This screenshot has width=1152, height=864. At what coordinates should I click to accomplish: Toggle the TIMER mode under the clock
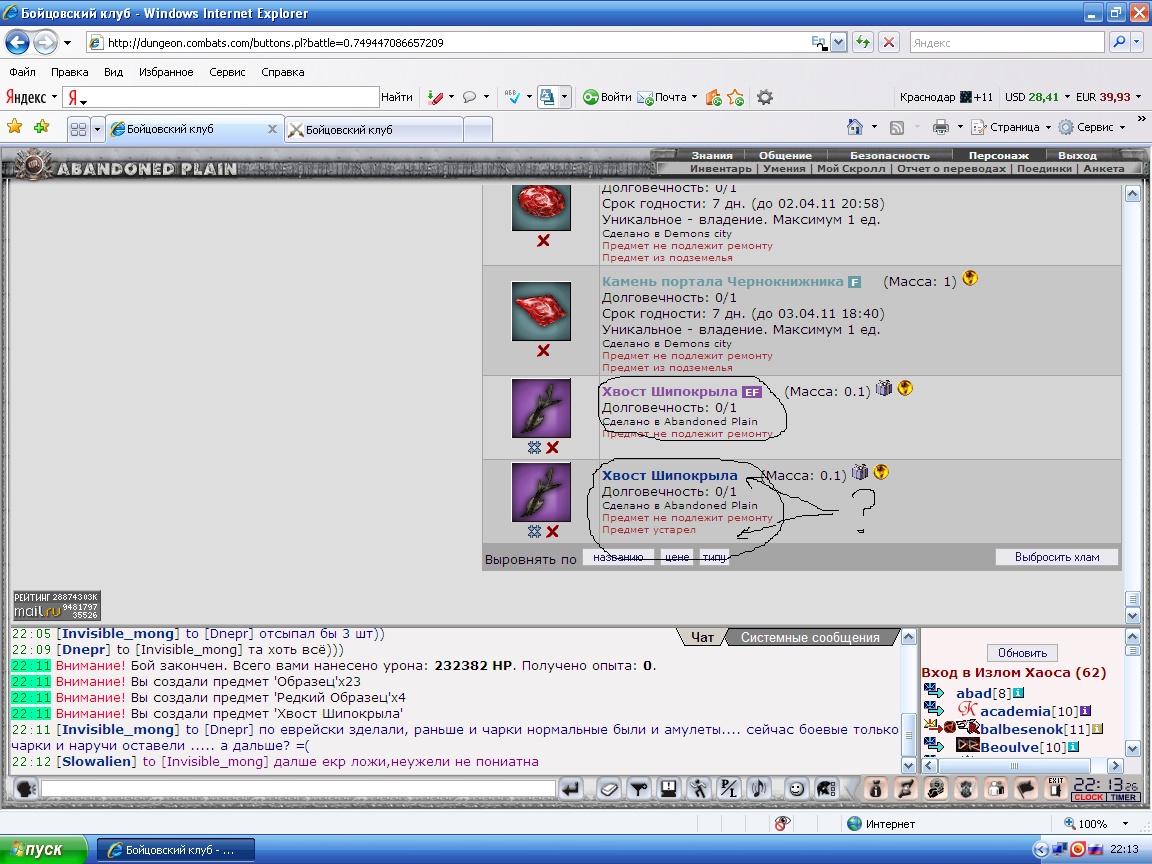tap(1123, 797)
